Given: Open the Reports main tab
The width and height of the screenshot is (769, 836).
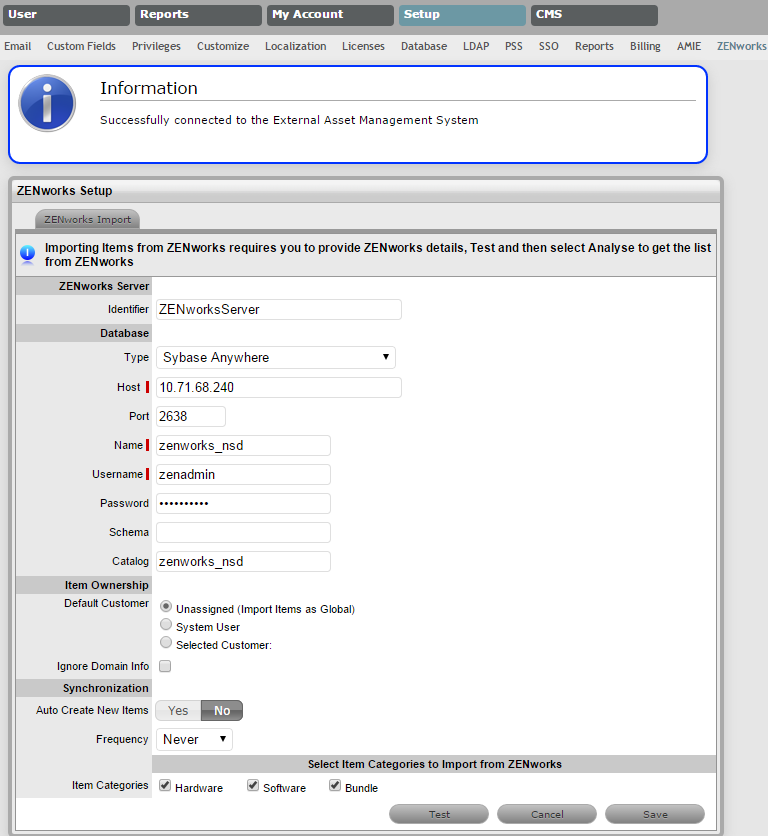Looking at the screenshot, I should [x=198, y=15].
